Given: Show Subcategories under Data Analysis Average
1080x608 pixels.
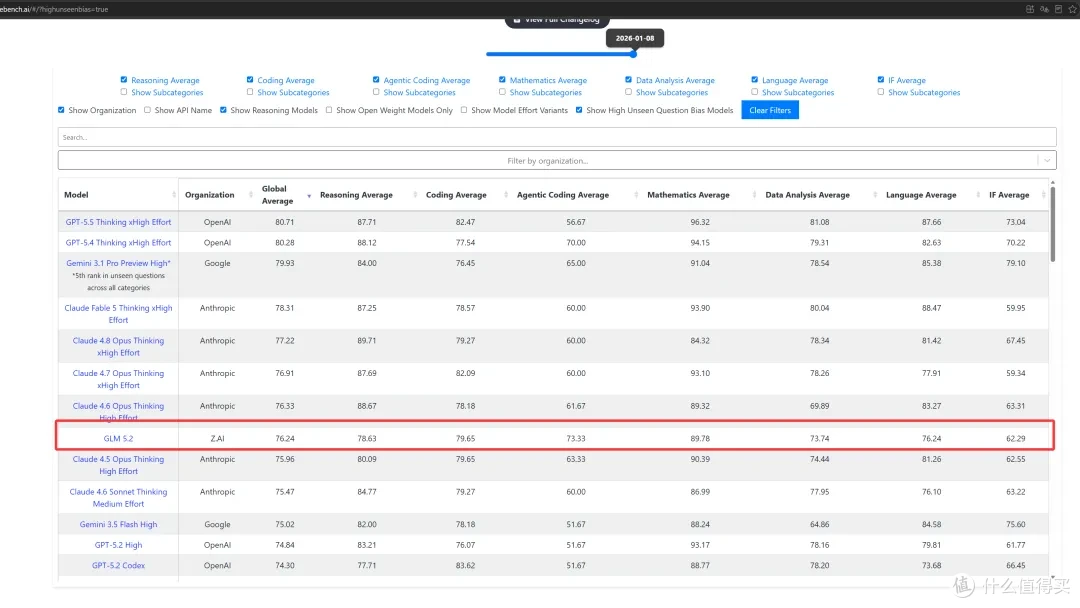Looking at the screenshot, I should (628, 92).
